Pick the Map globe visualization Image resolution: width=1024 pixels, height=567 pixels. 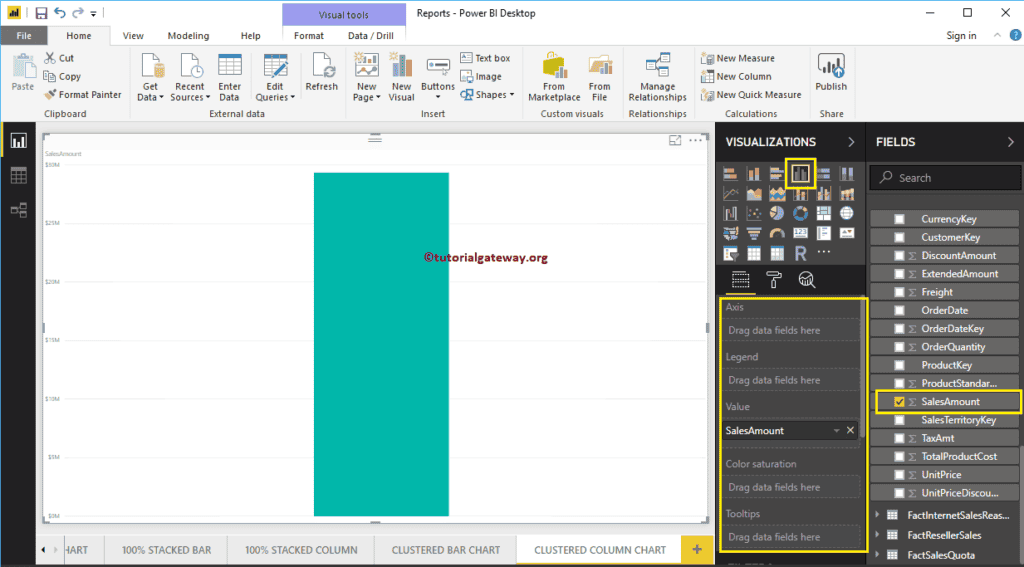(847, 214)
